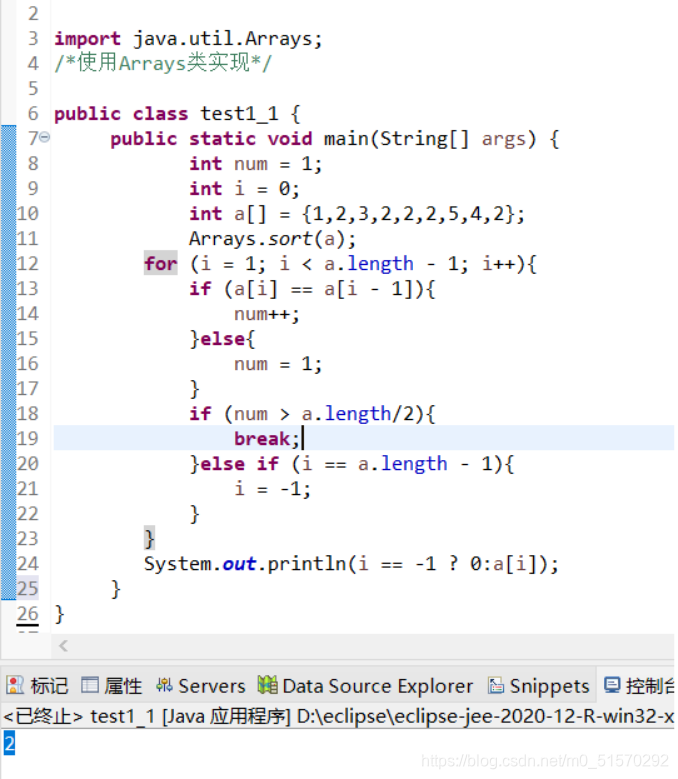Click the console output value 2

[9, 744]
